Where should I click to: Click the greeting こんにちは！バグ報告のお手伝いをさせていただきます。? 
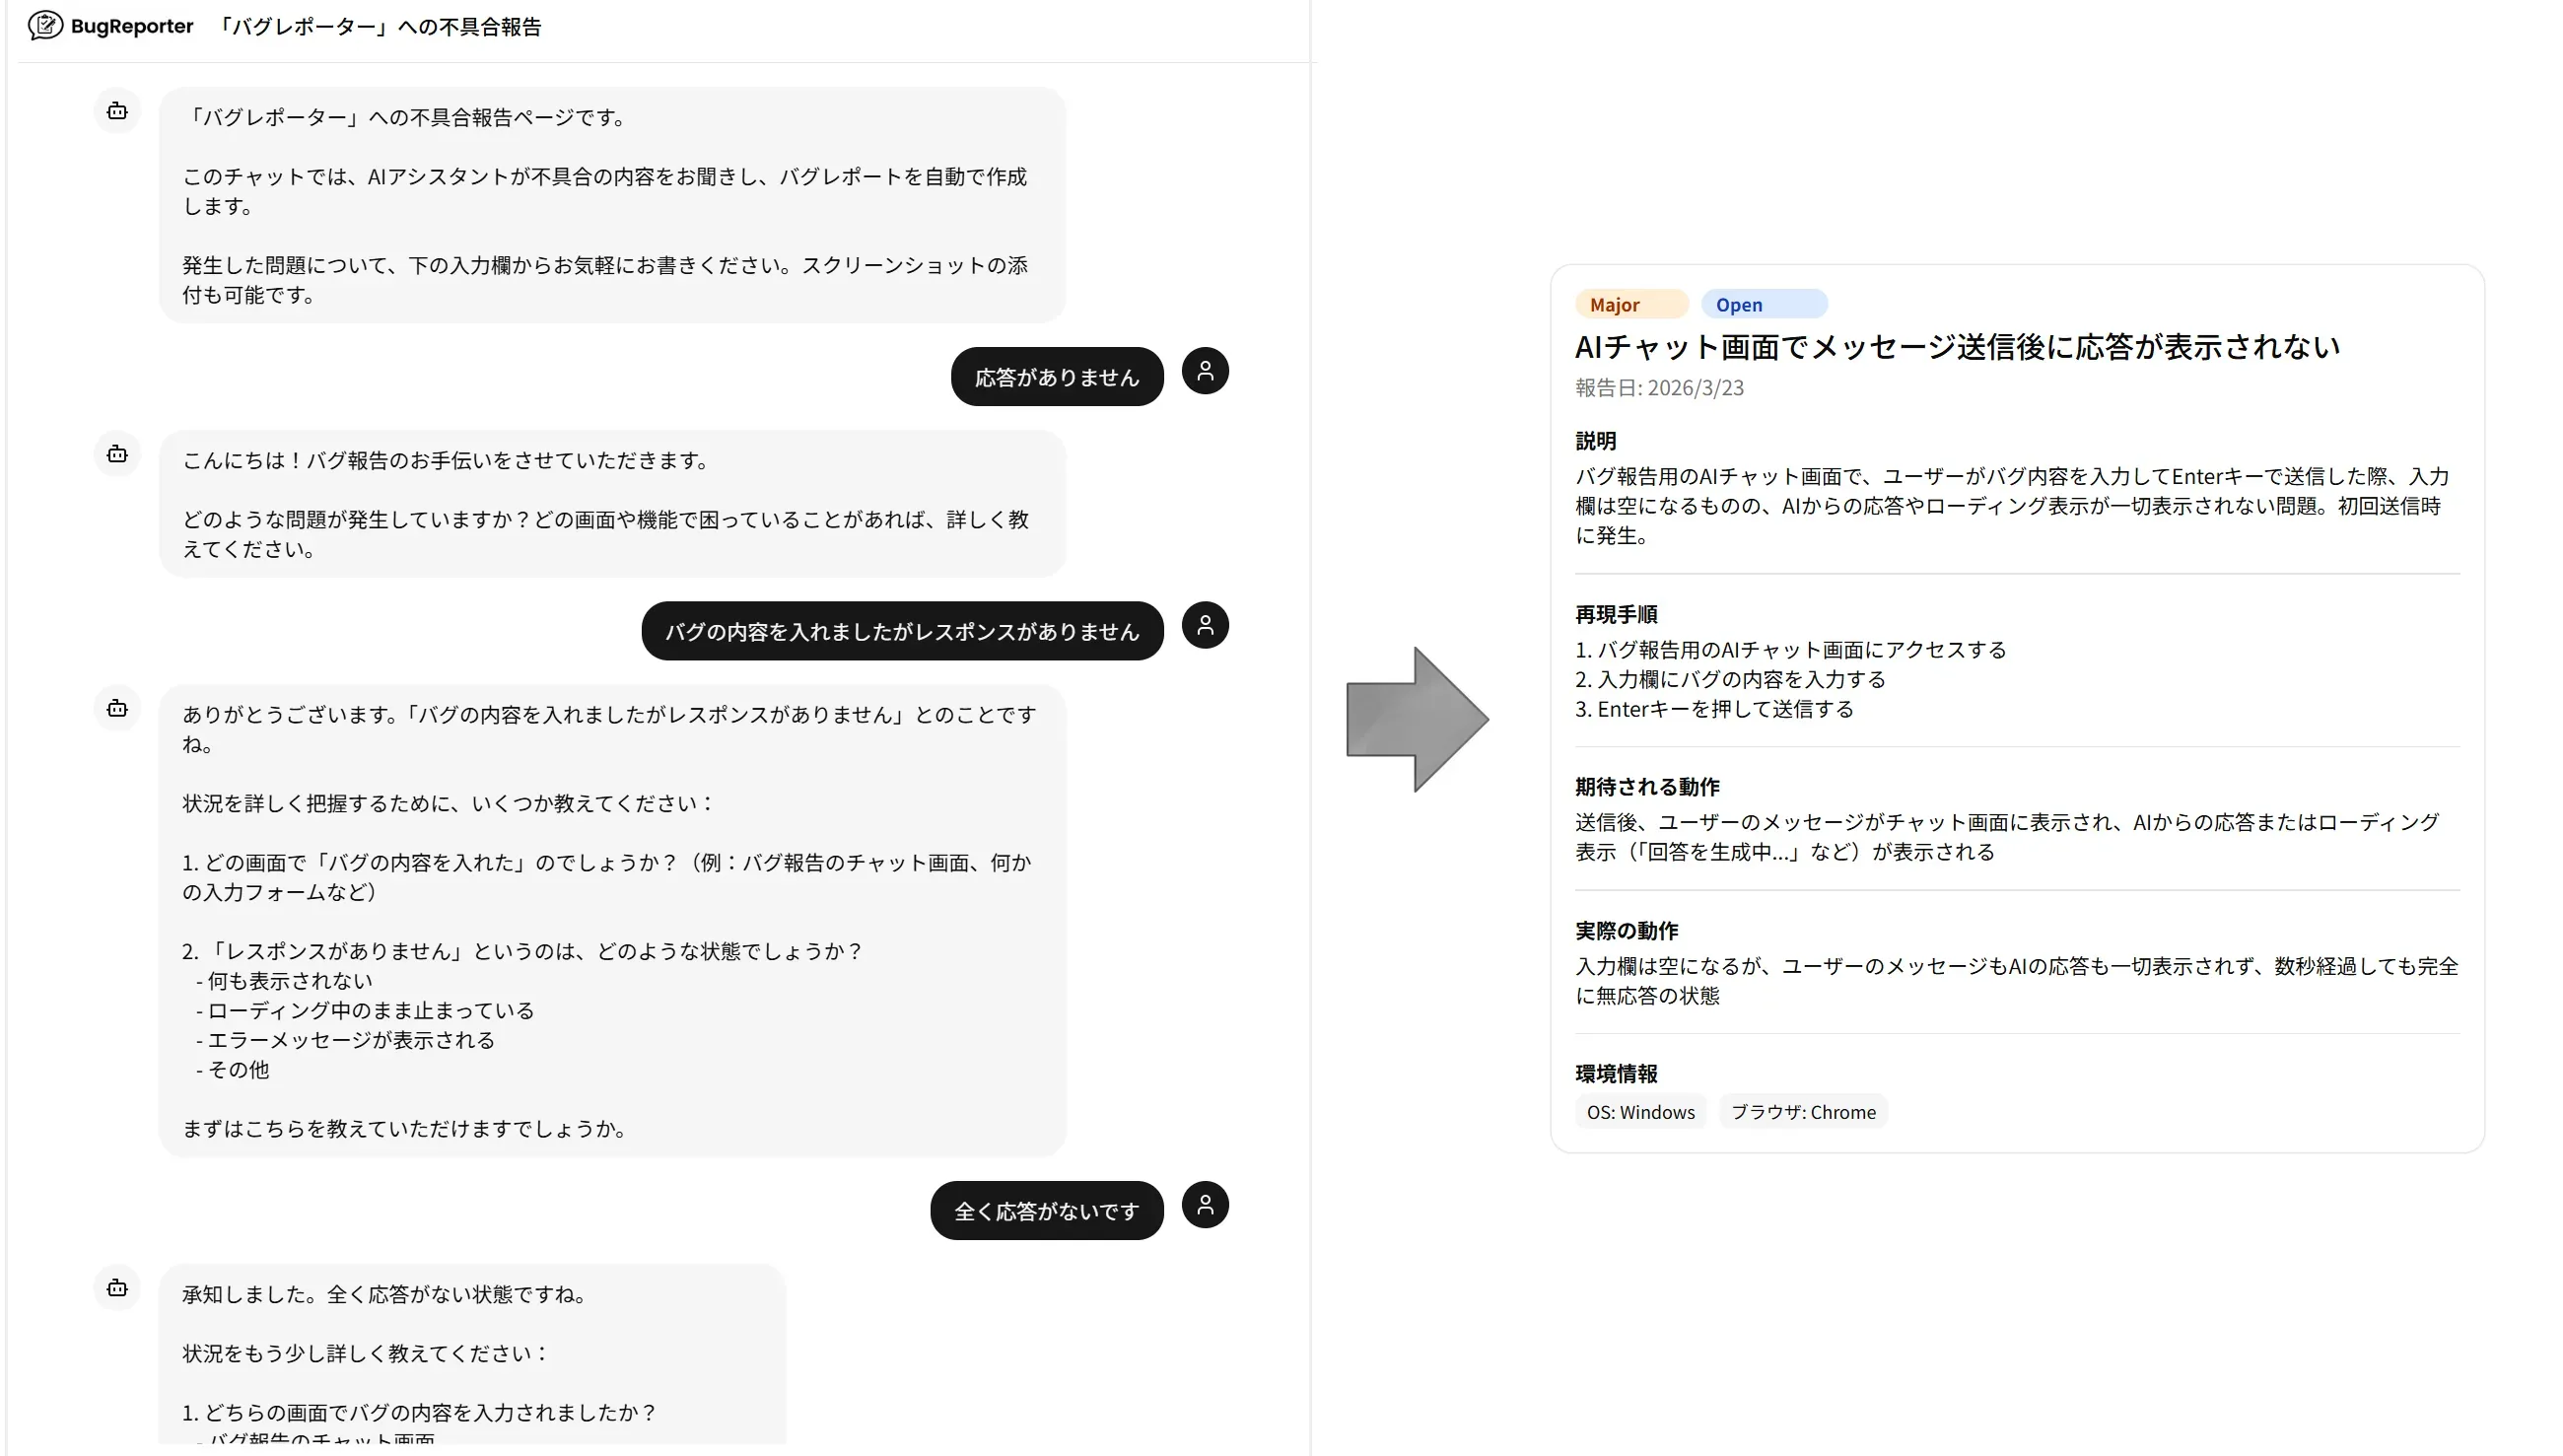[x=448, y=461]
